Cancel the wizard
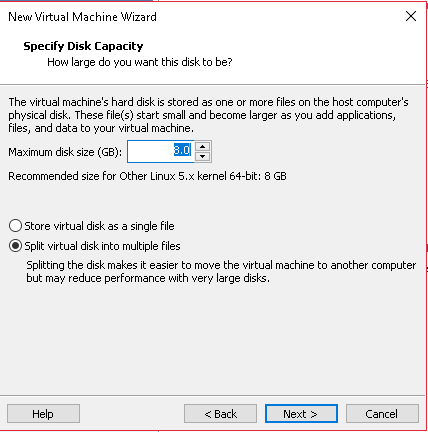The width and height of the screenshot is (428, 432). [x=382, y=414]
